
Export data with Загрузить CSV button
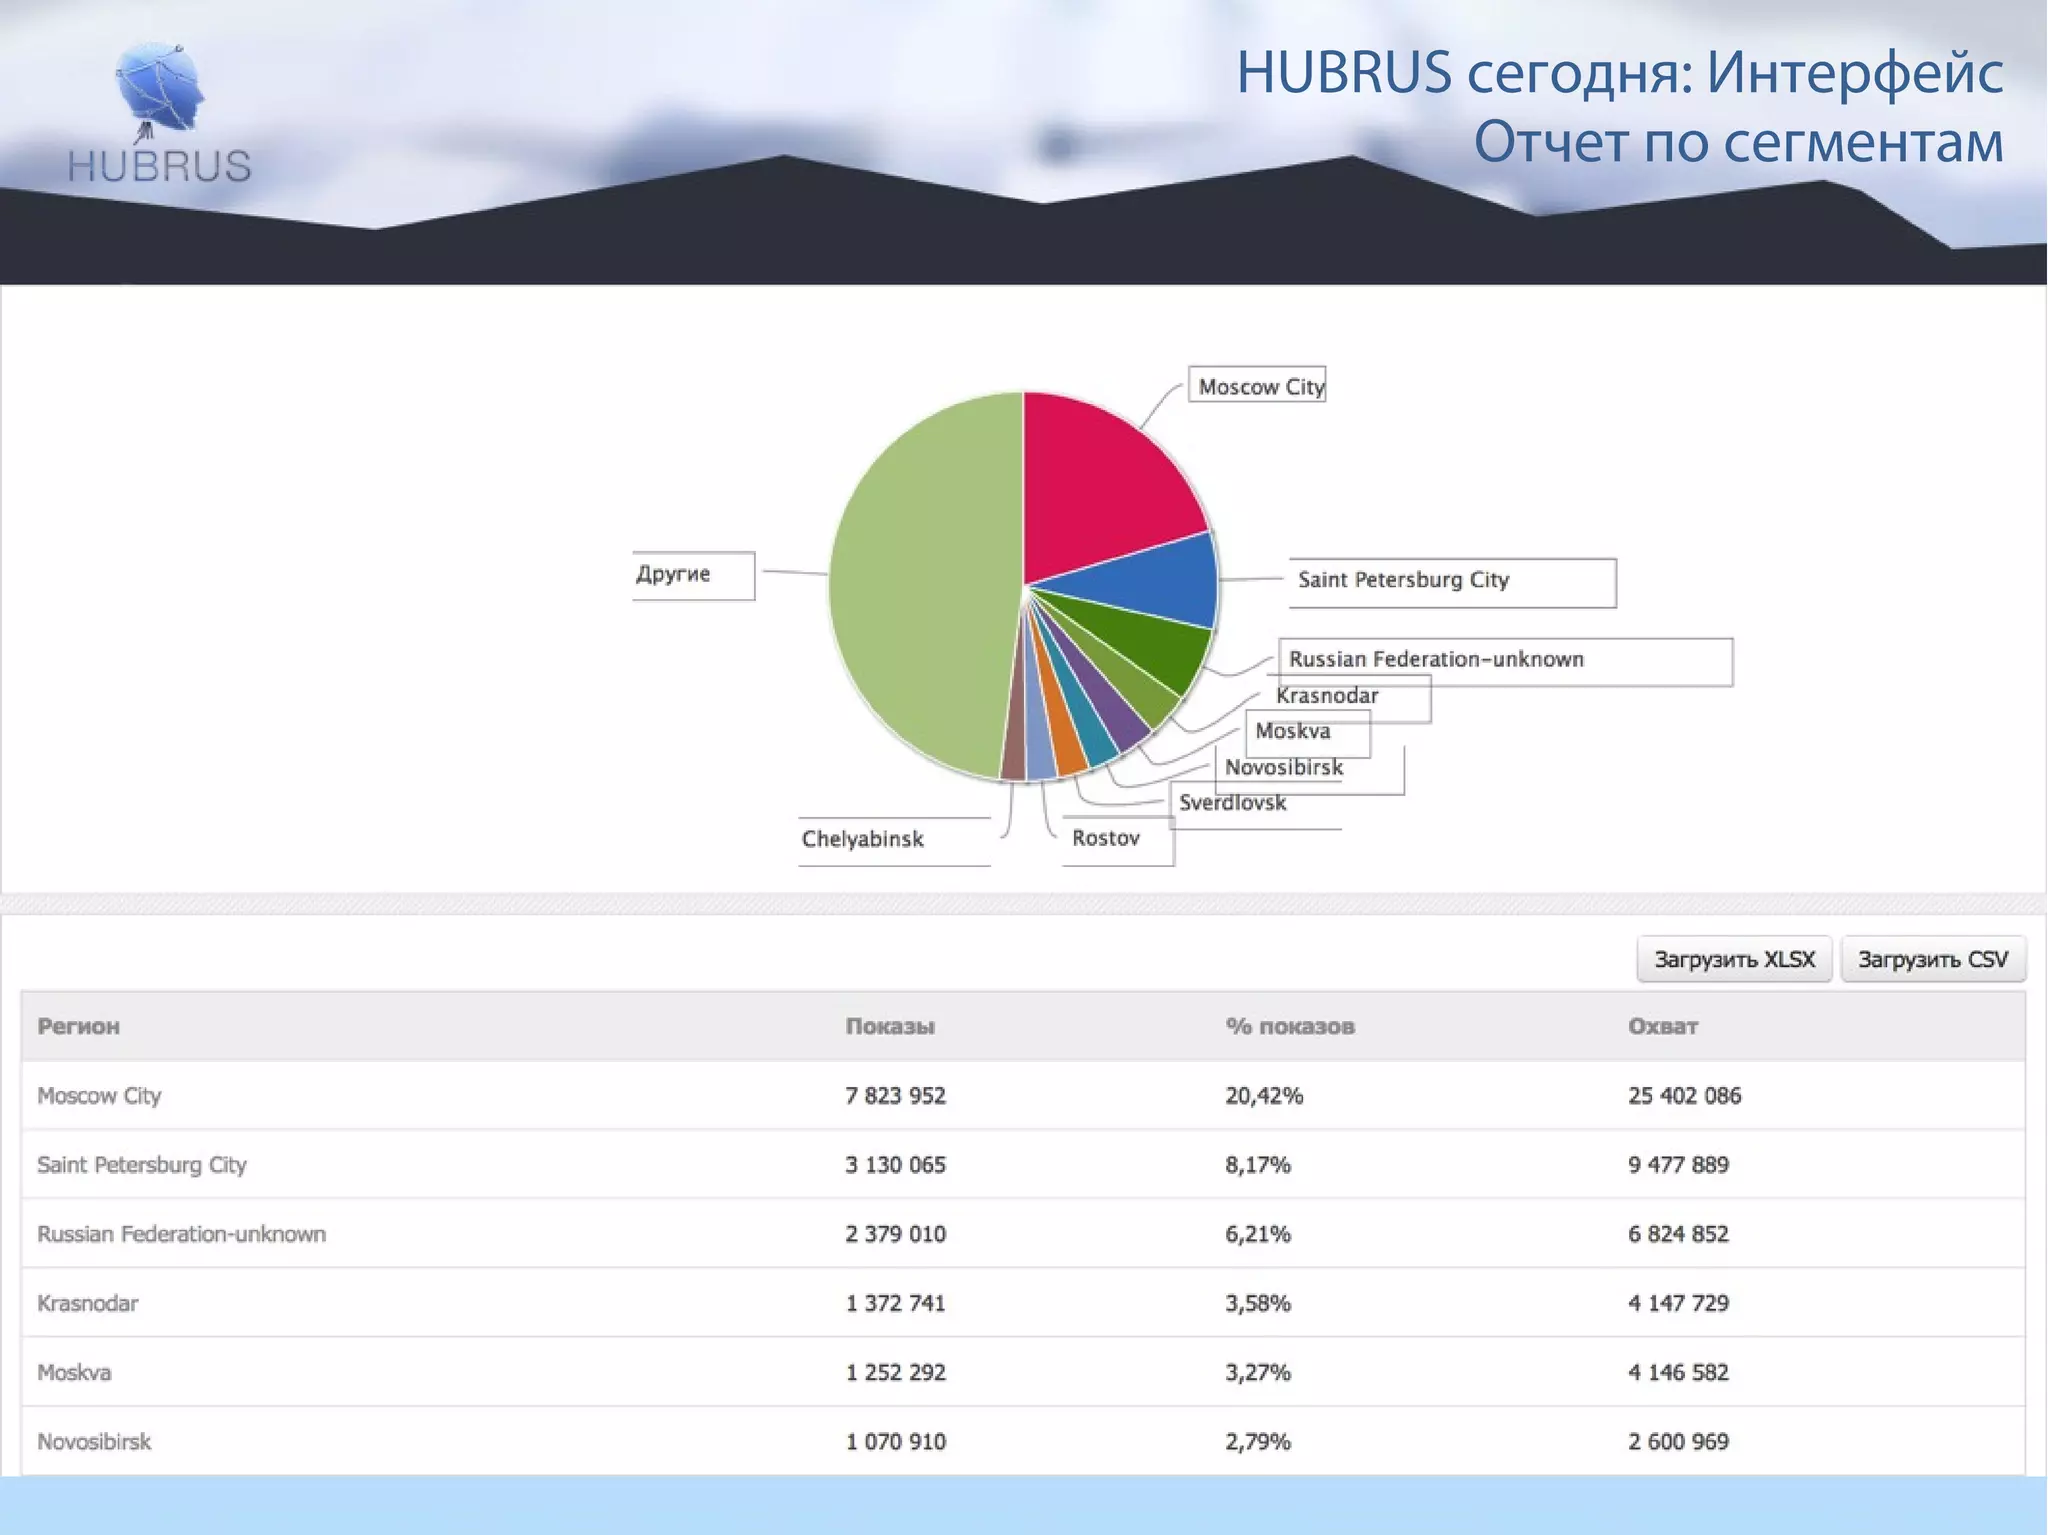(x=1933, y=959)
